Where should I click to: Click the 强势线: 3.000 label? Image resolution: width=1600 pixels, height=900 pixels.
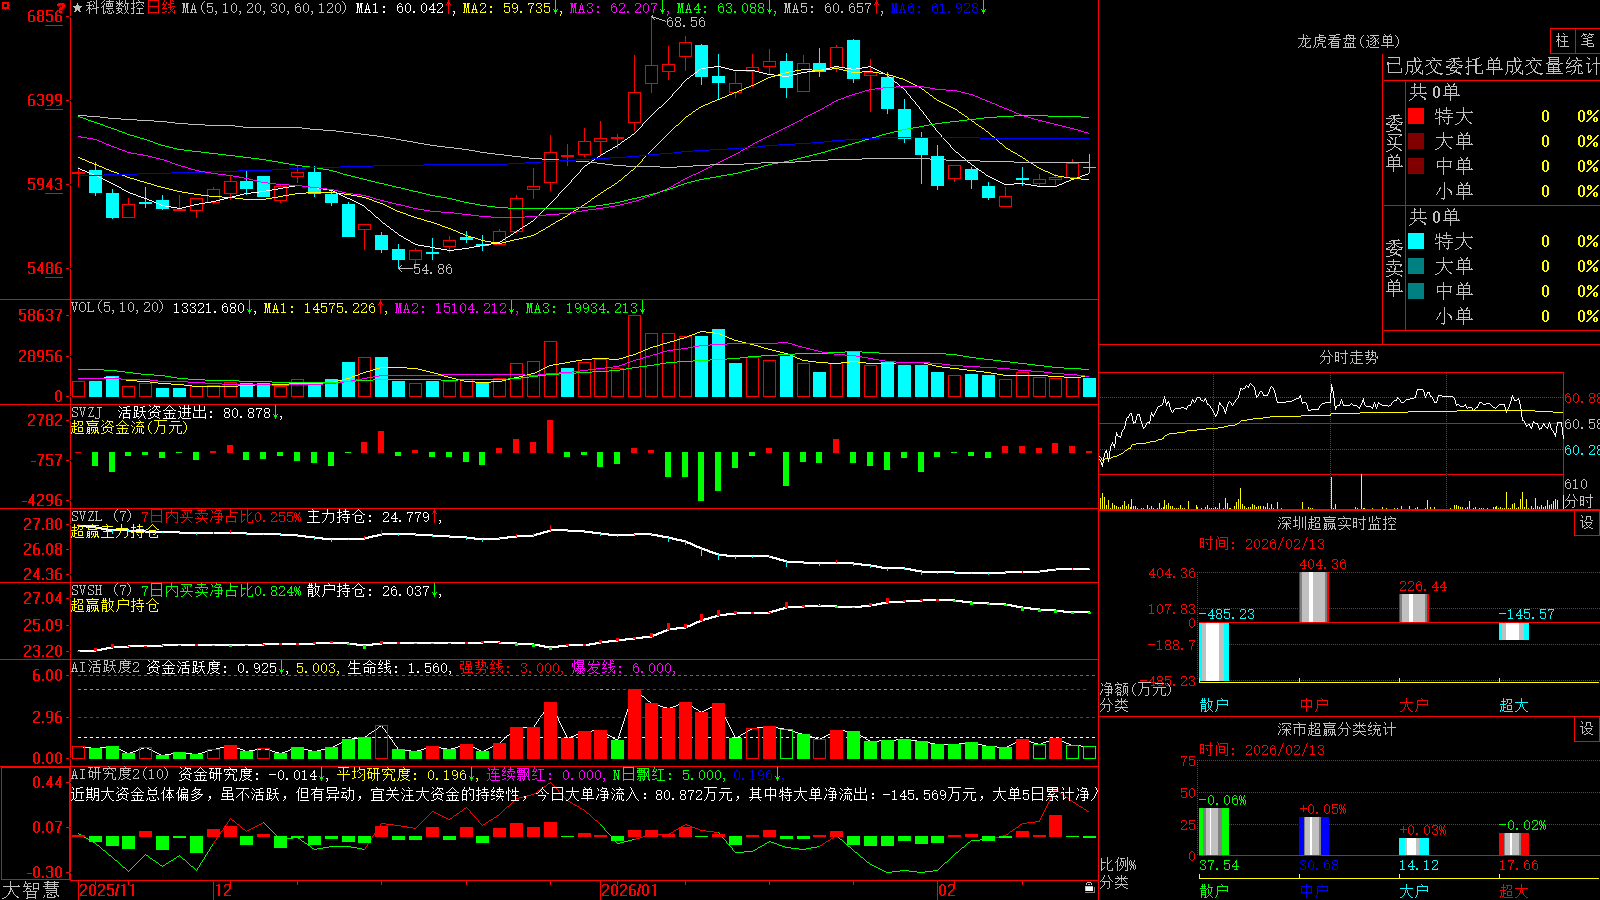coord(510,667)
